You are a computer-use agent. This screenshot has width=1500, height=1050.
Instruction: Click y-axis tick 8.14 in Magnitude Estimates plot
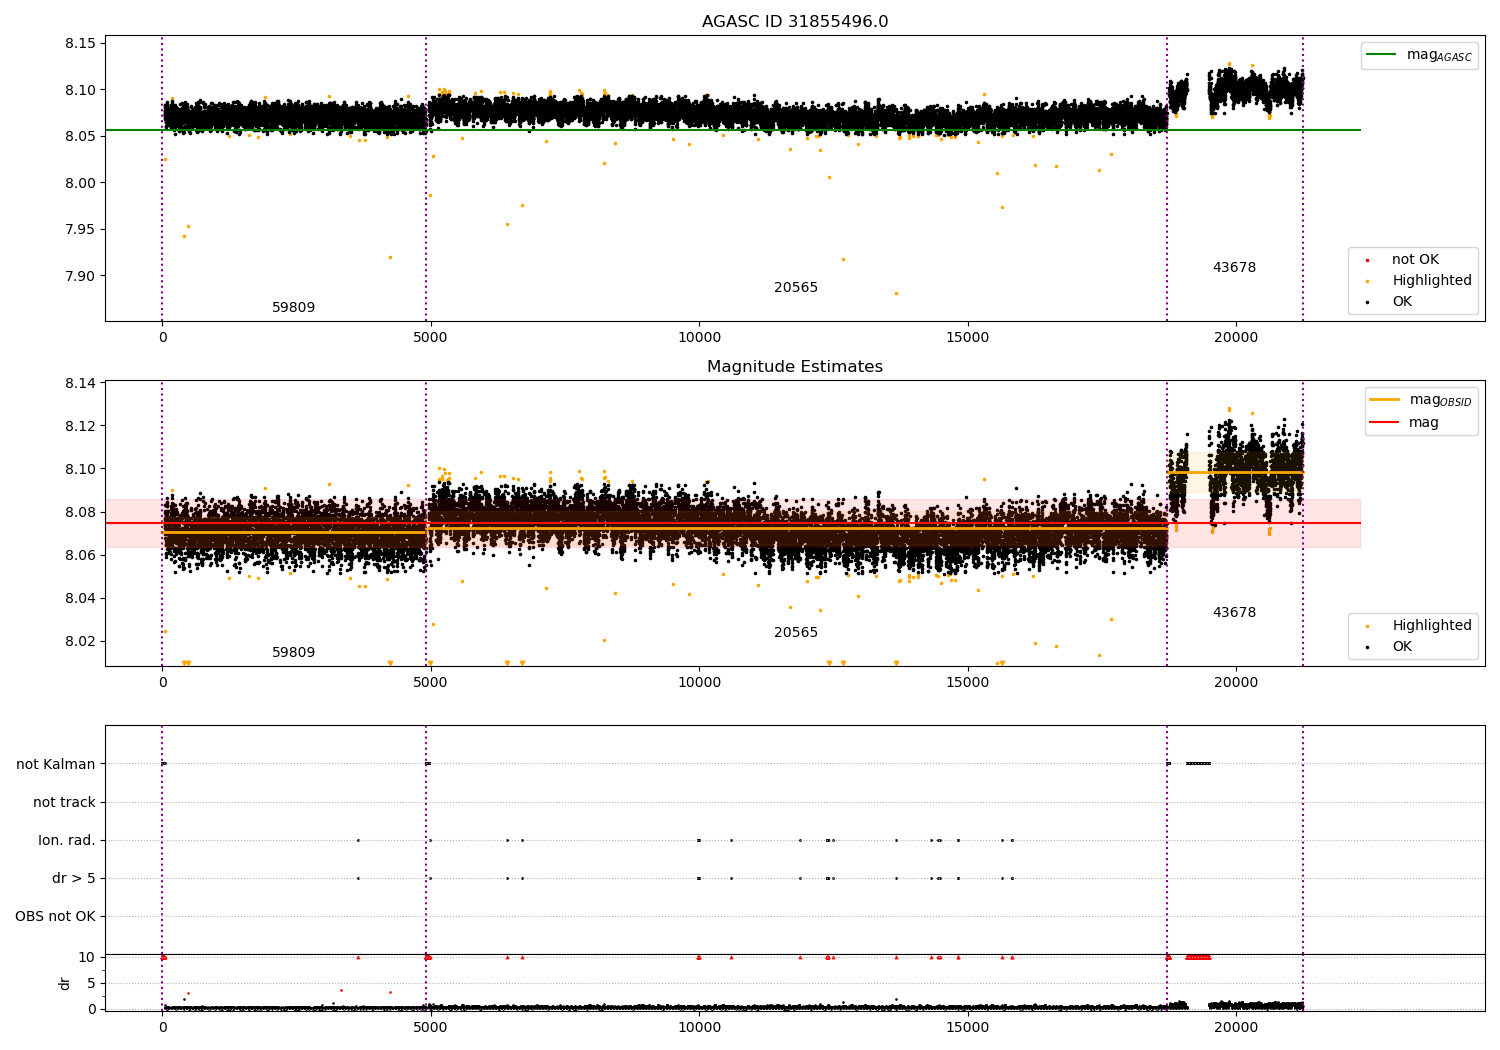[81, 384]
